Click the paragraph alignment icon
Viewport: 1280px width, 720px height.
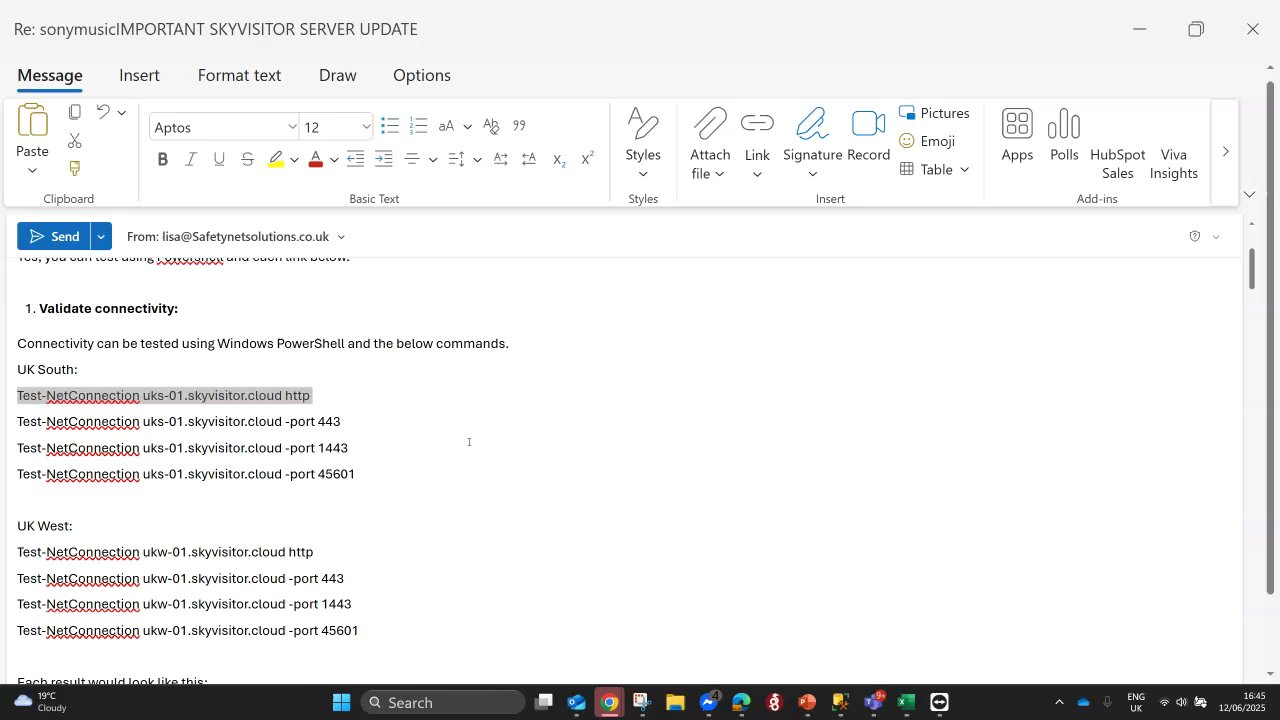point(412,159)
